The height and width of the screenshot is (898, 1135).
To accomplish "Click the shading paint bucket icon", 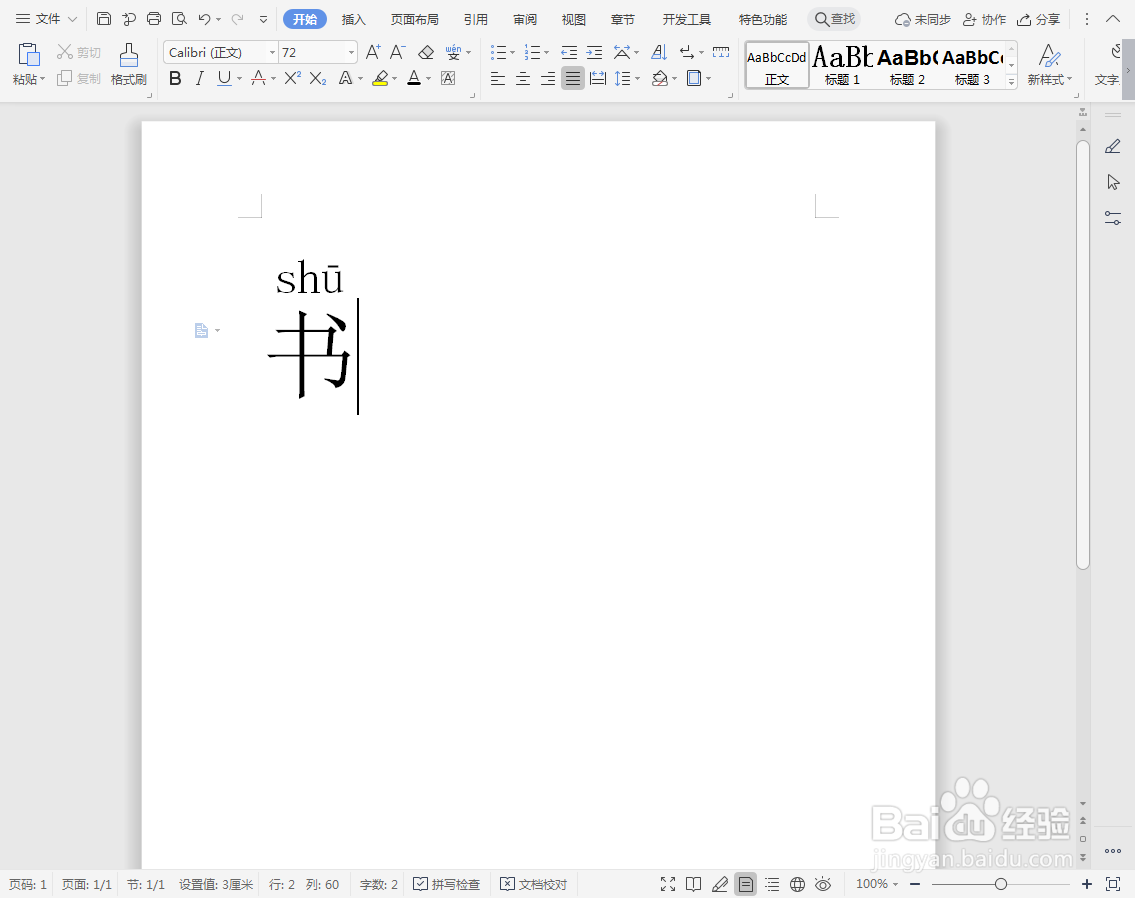I will click(x=659, y=78).
